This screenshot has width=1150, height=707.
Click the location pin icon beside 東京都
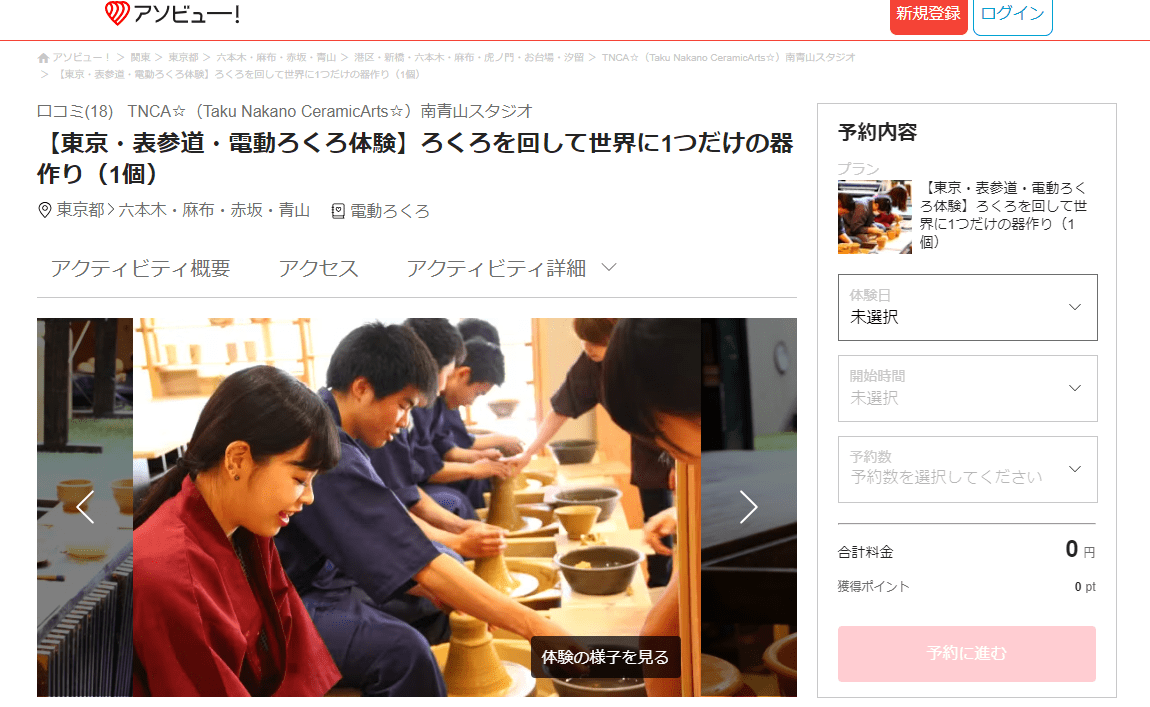(45, 210)
